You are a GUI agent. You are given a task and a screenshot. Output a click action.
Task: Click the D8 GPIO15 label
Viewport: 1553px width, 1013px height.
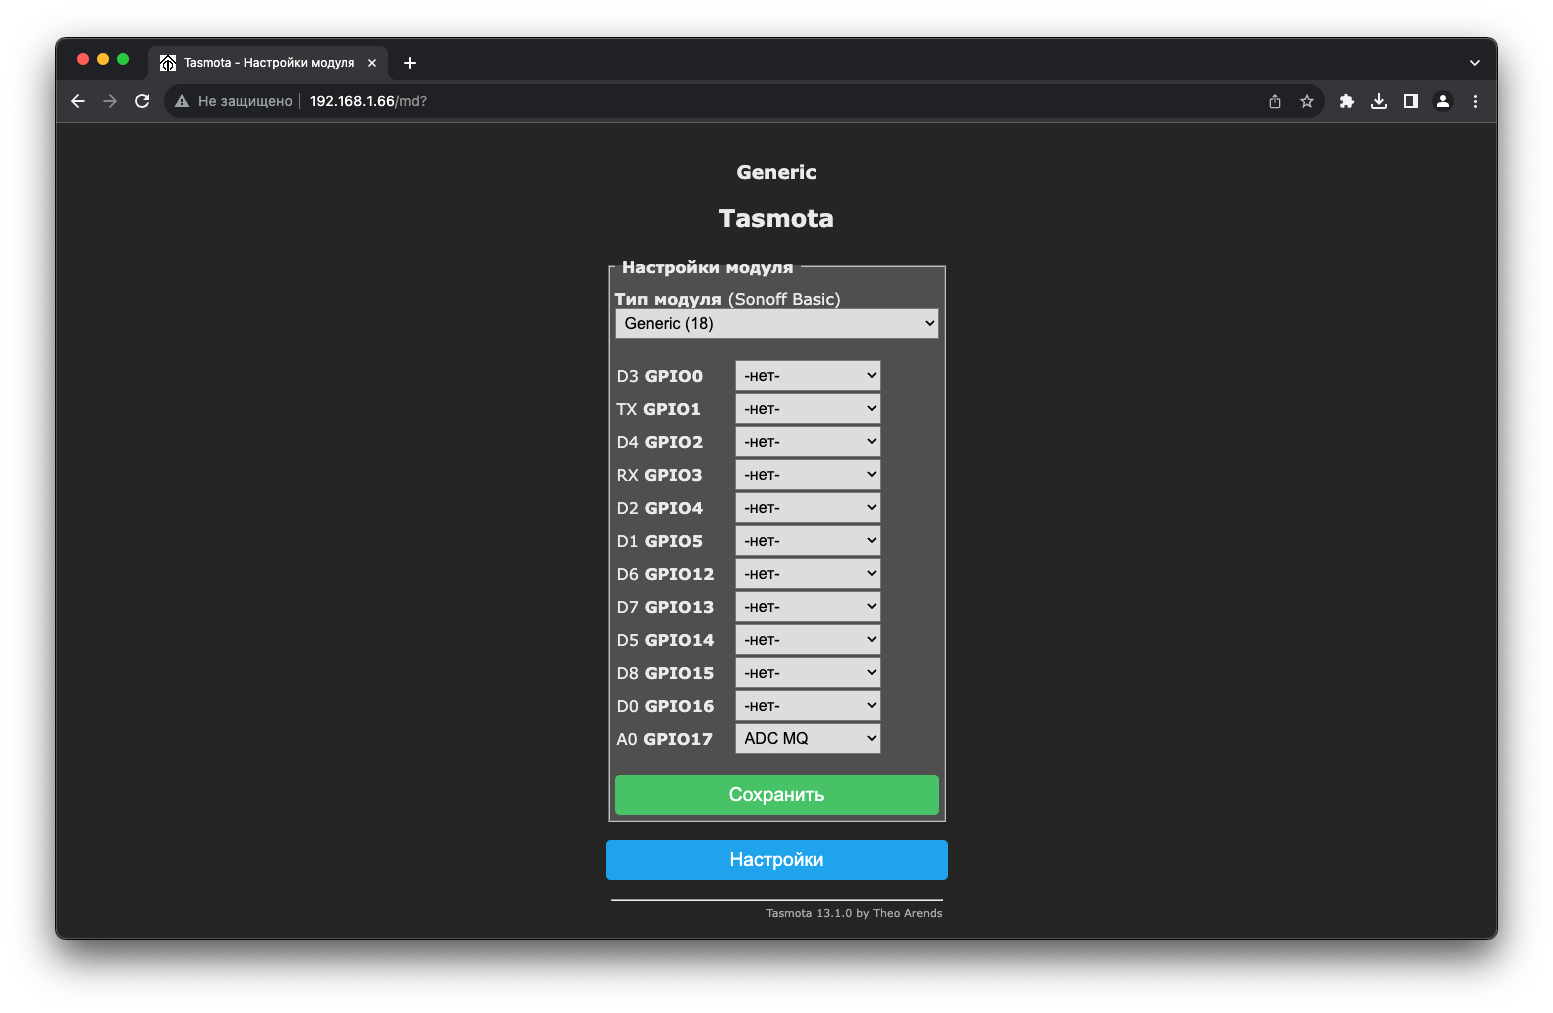pyautogui.click(x=666, y=673)
